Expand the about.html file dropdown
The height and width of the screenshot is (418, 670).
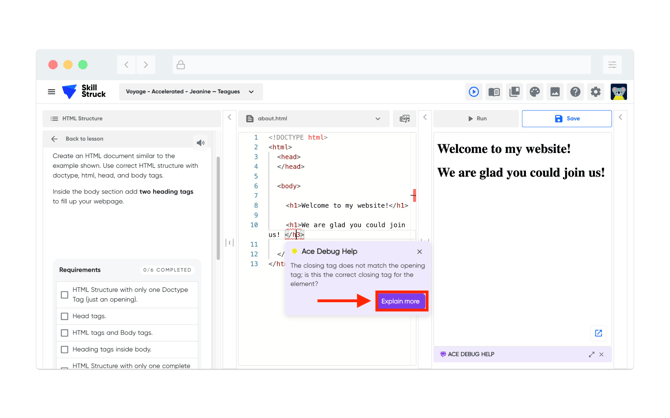tap(377, 119)
